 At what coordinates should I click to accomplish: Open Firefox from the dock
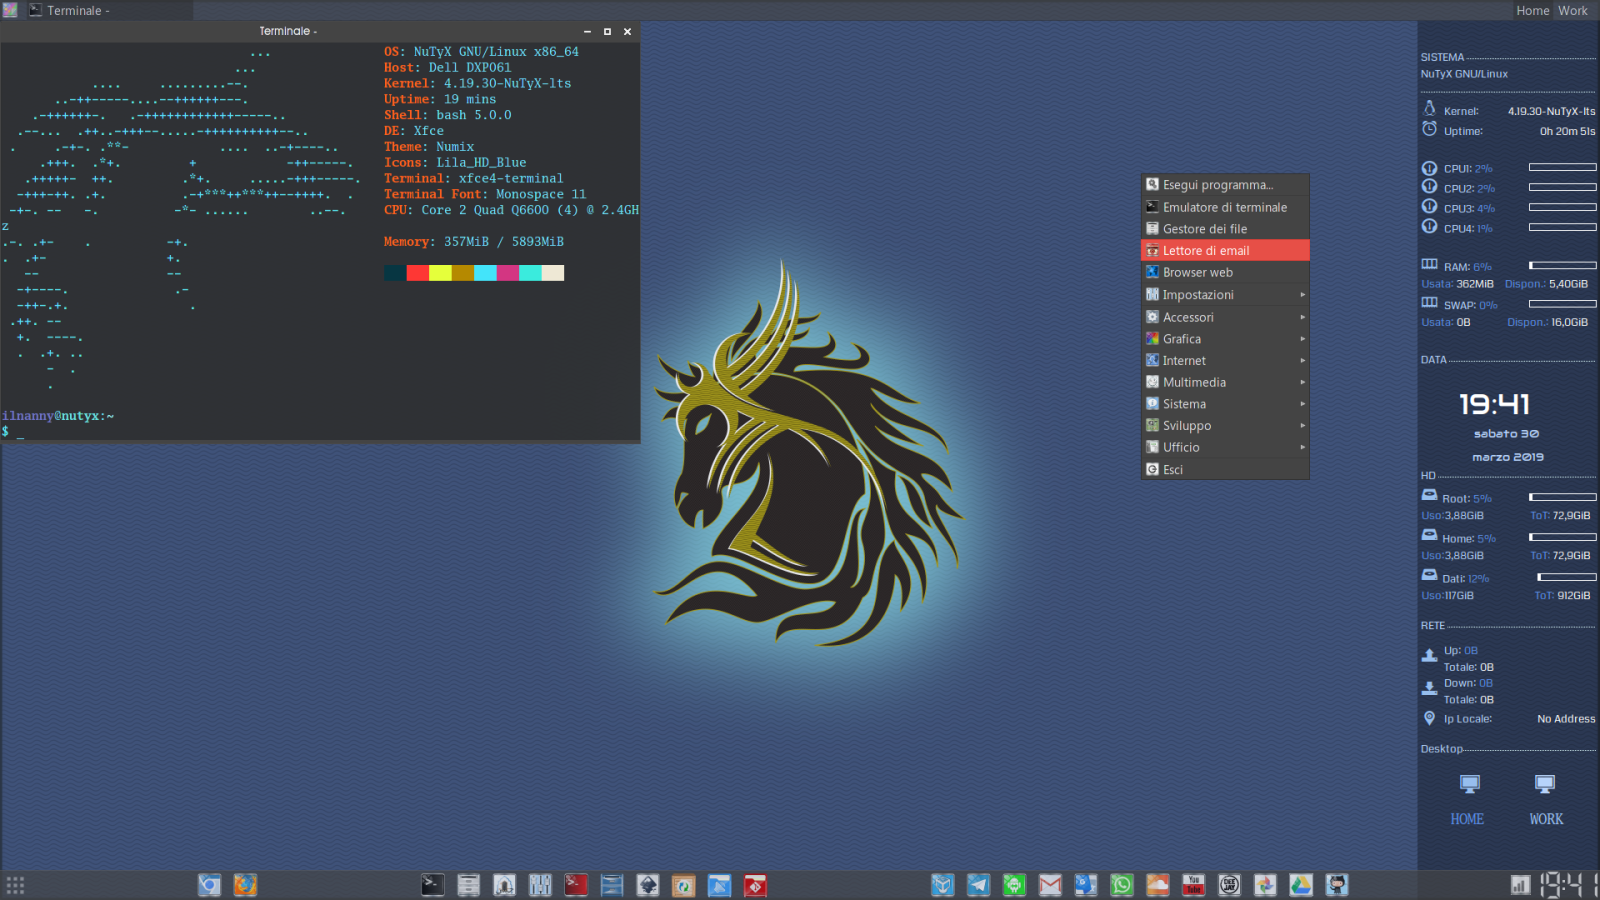244,885
